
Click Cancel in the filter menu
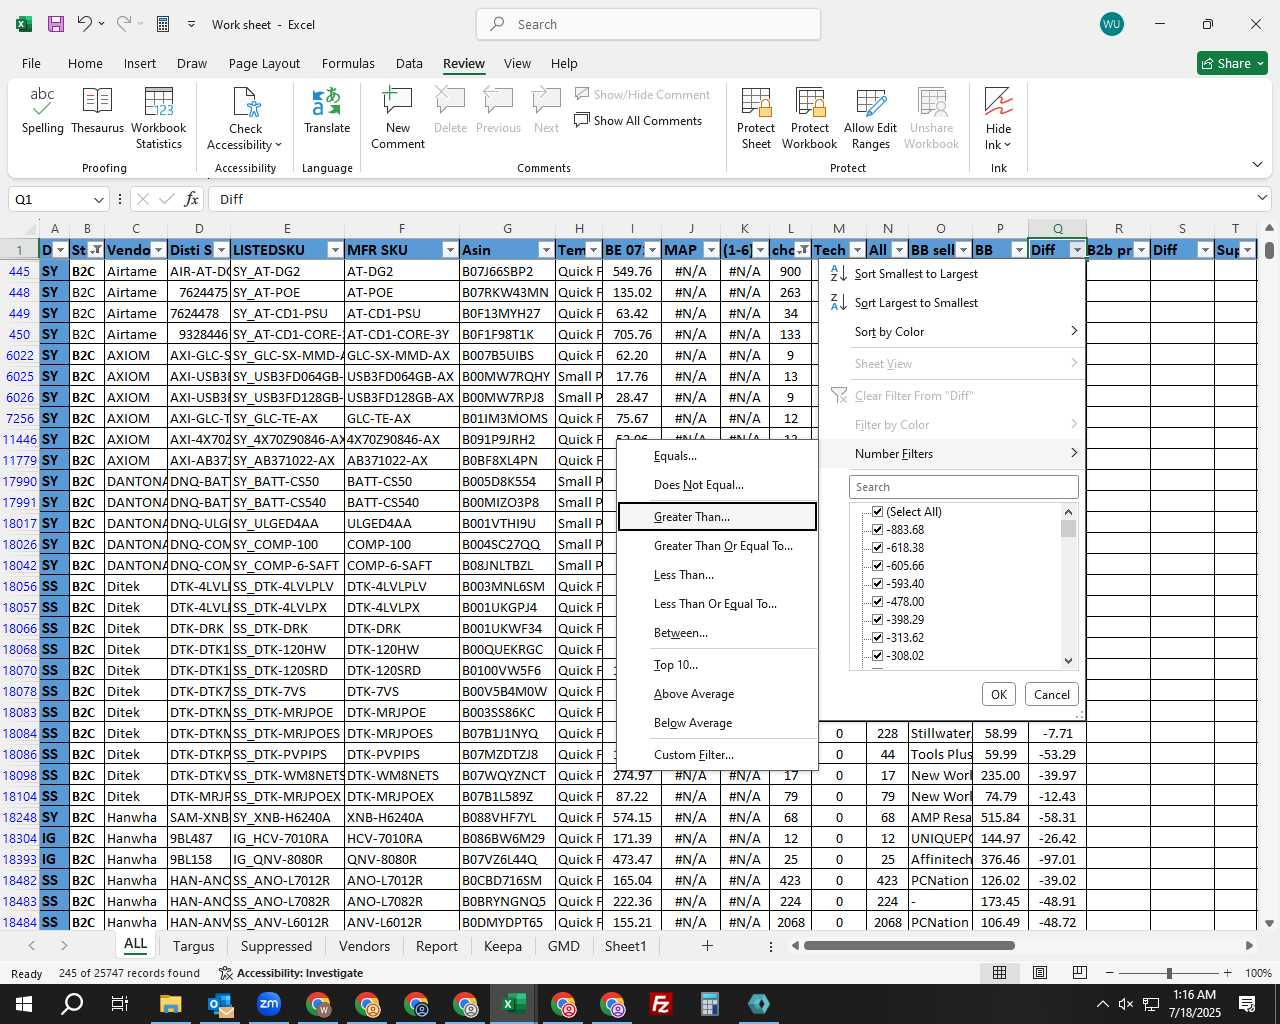click(1051, 694)
